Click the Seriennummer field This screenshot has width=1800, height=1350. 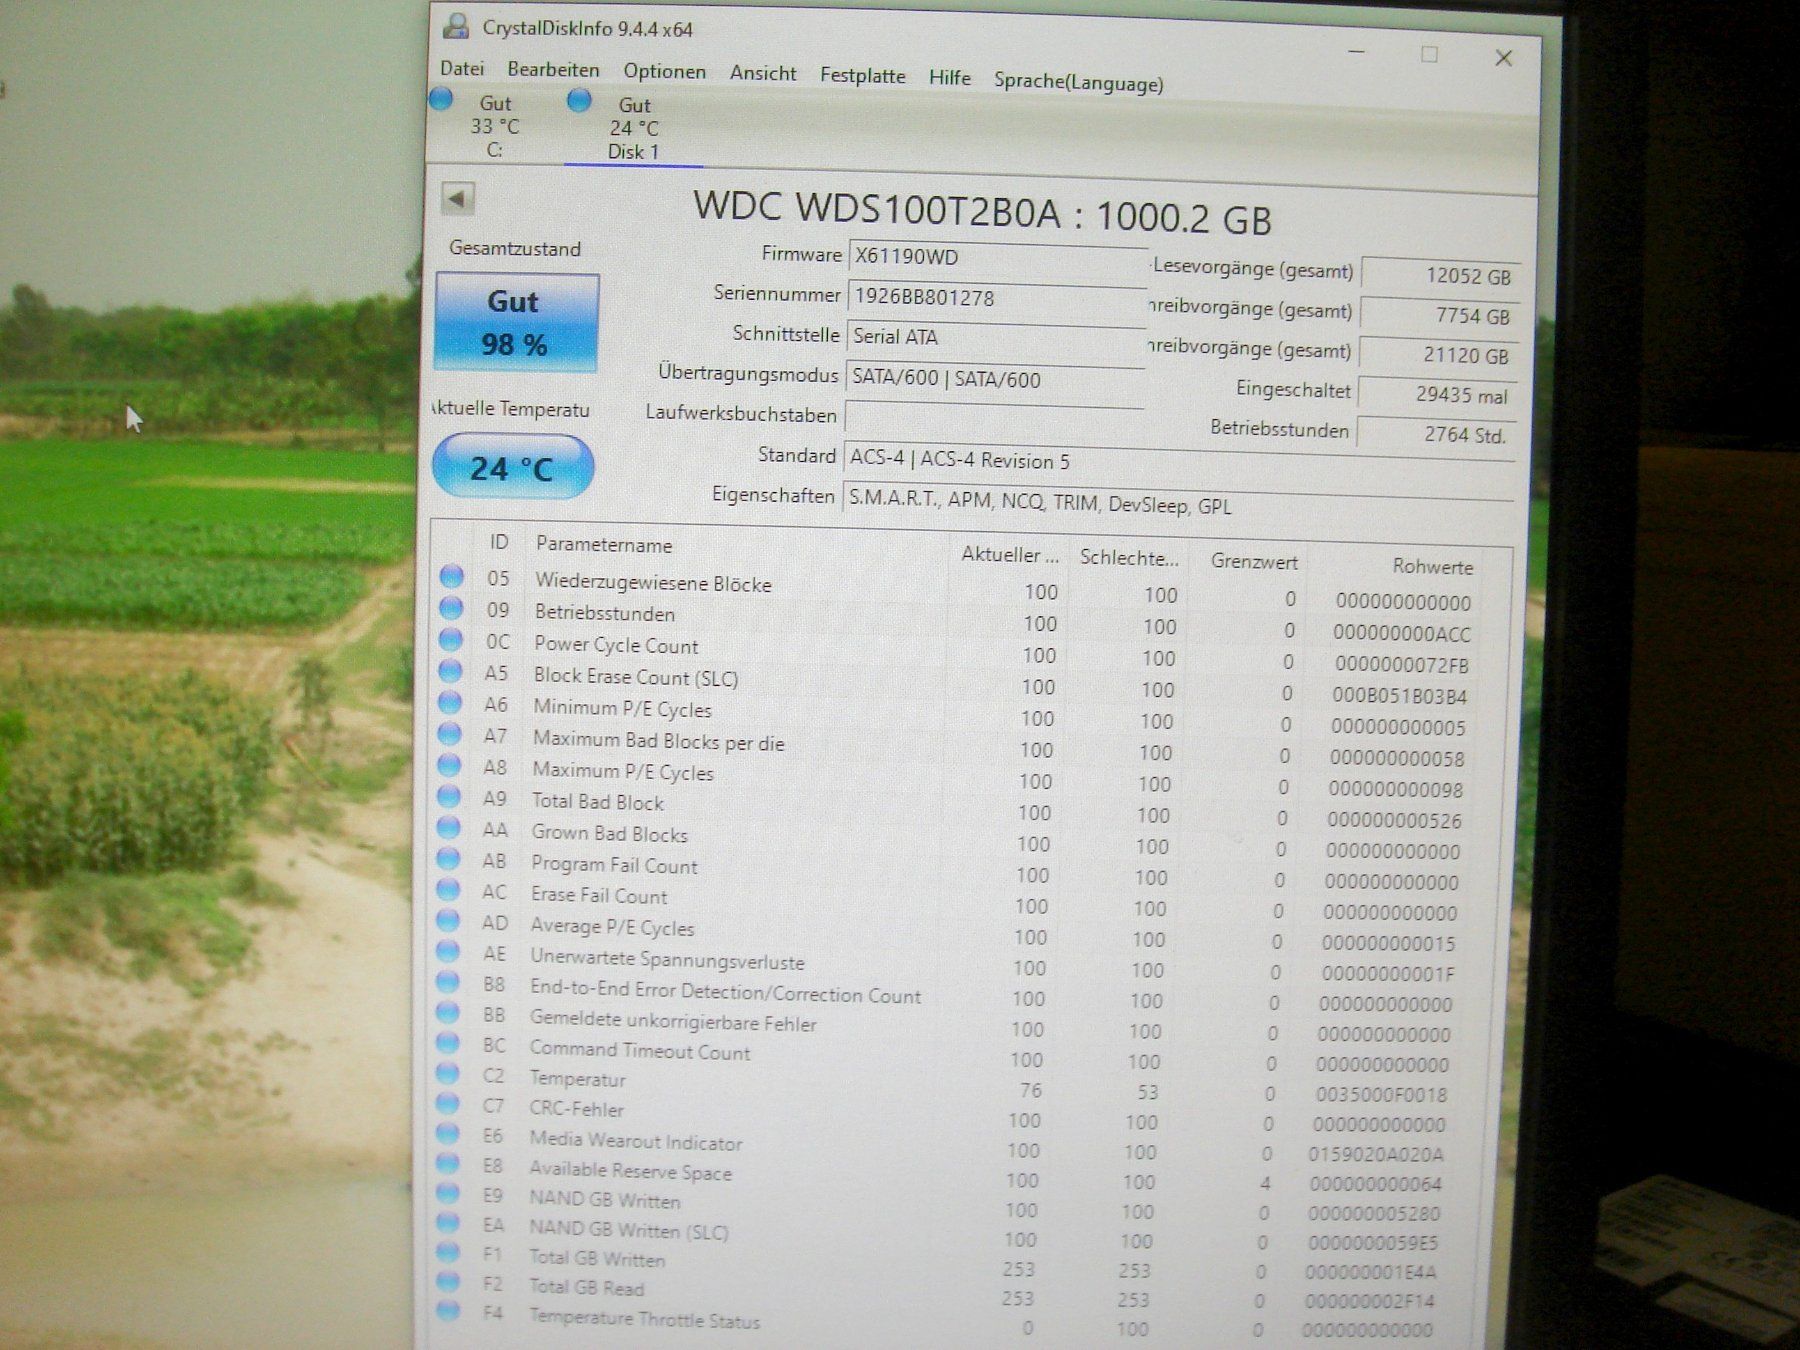[x=996, y=297]
